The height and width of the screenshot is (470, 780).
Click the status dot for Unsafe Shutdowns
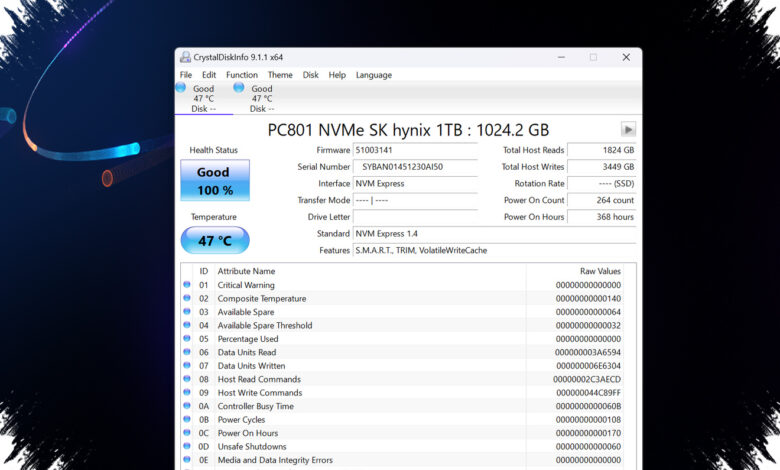click(x=187, y=446)
